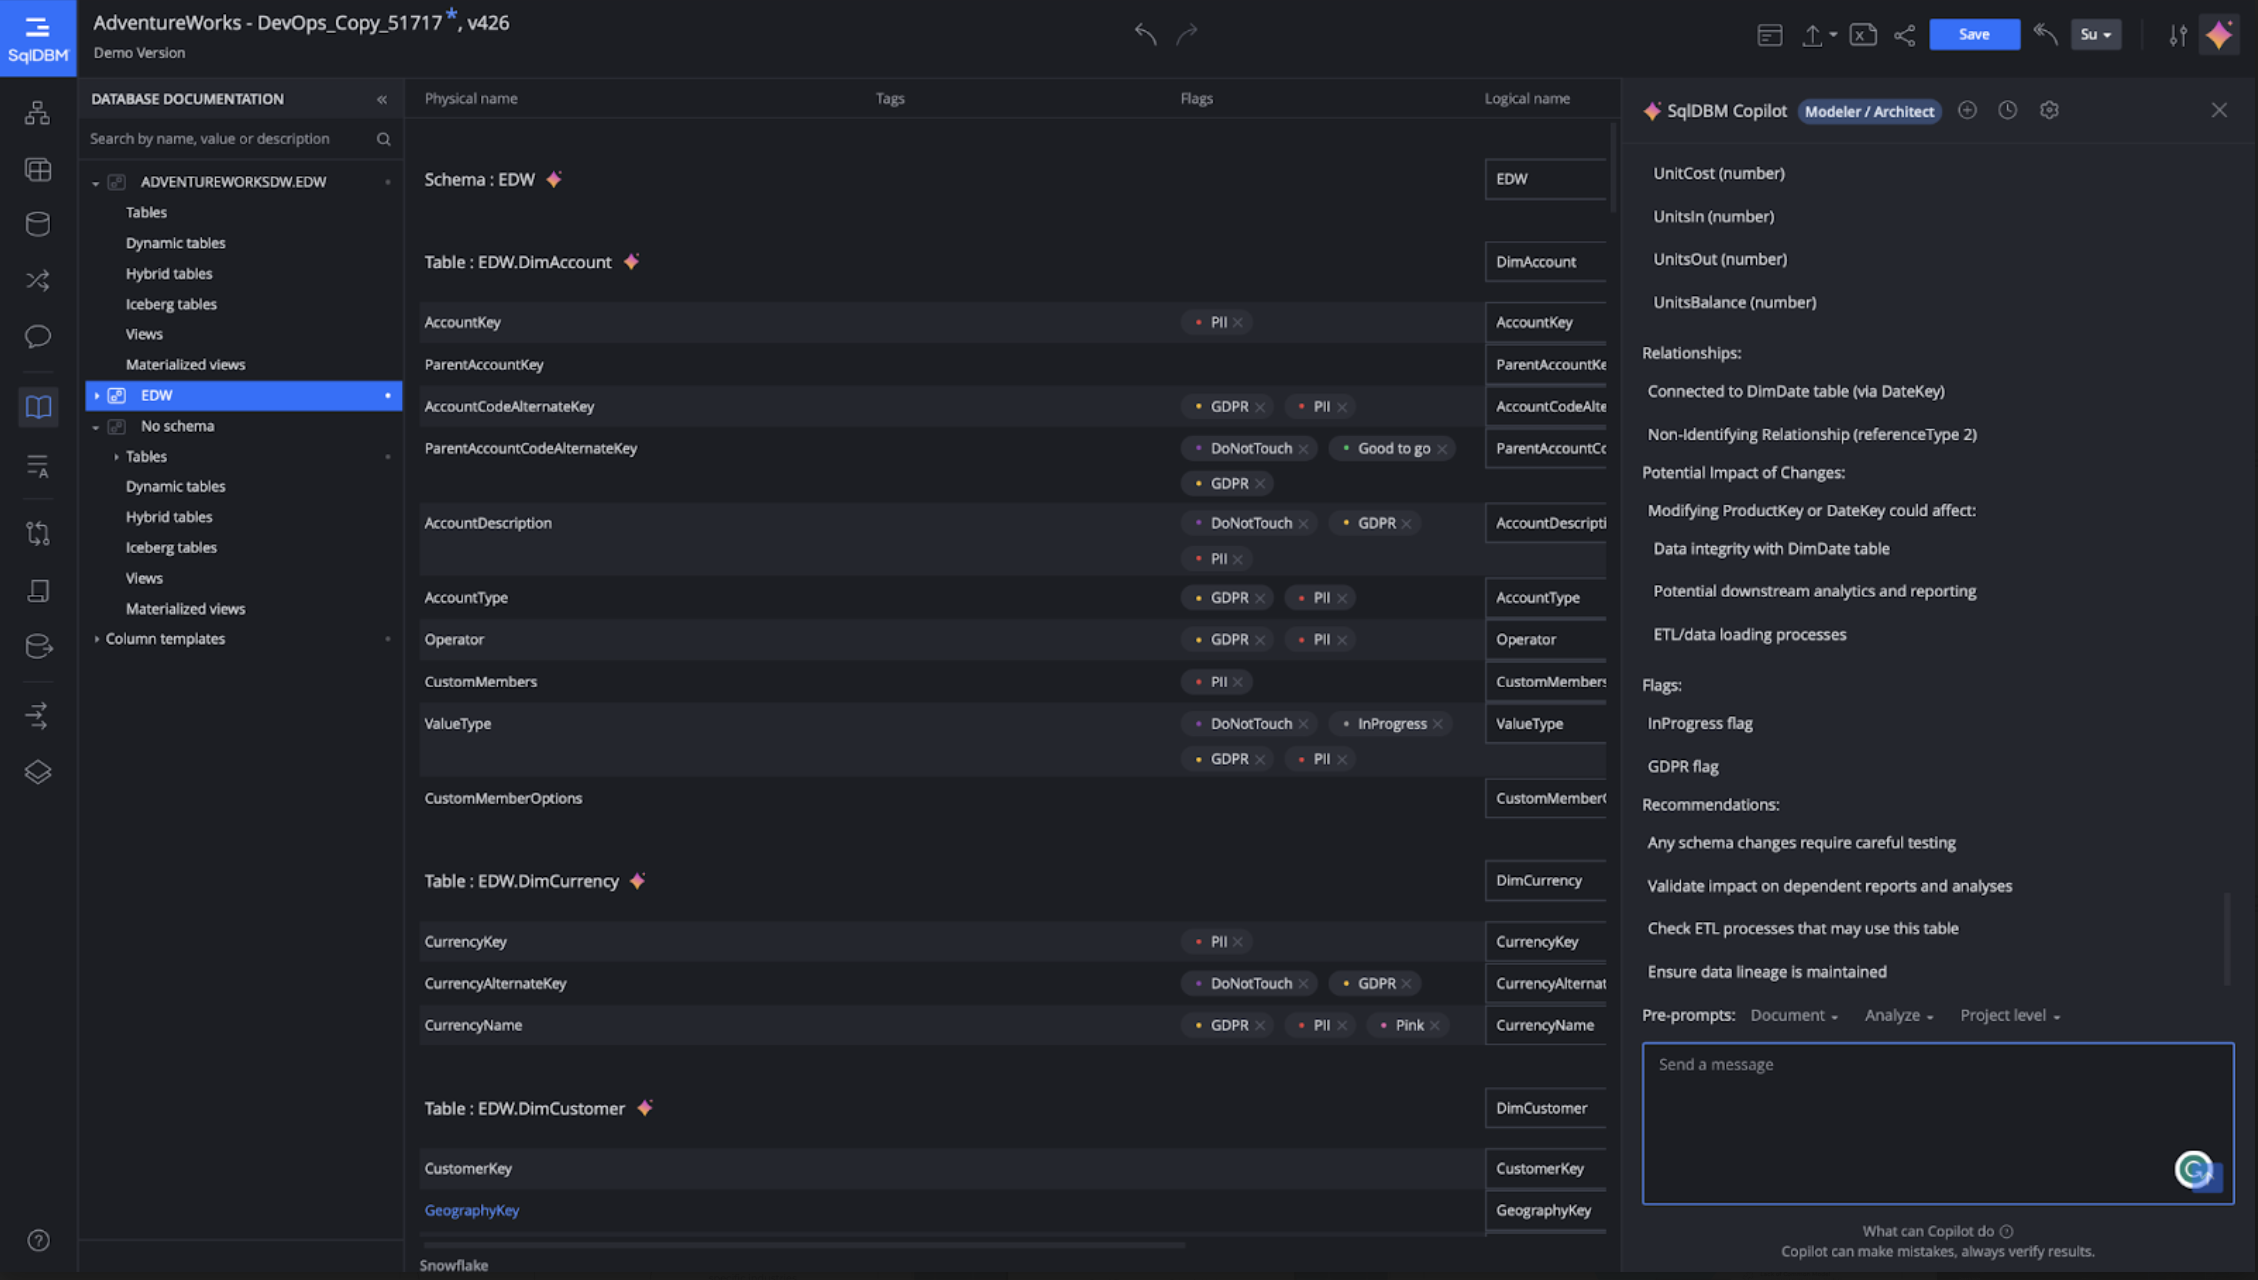Open the GeographyKey column link in DimCustomer

[471, 1210]
